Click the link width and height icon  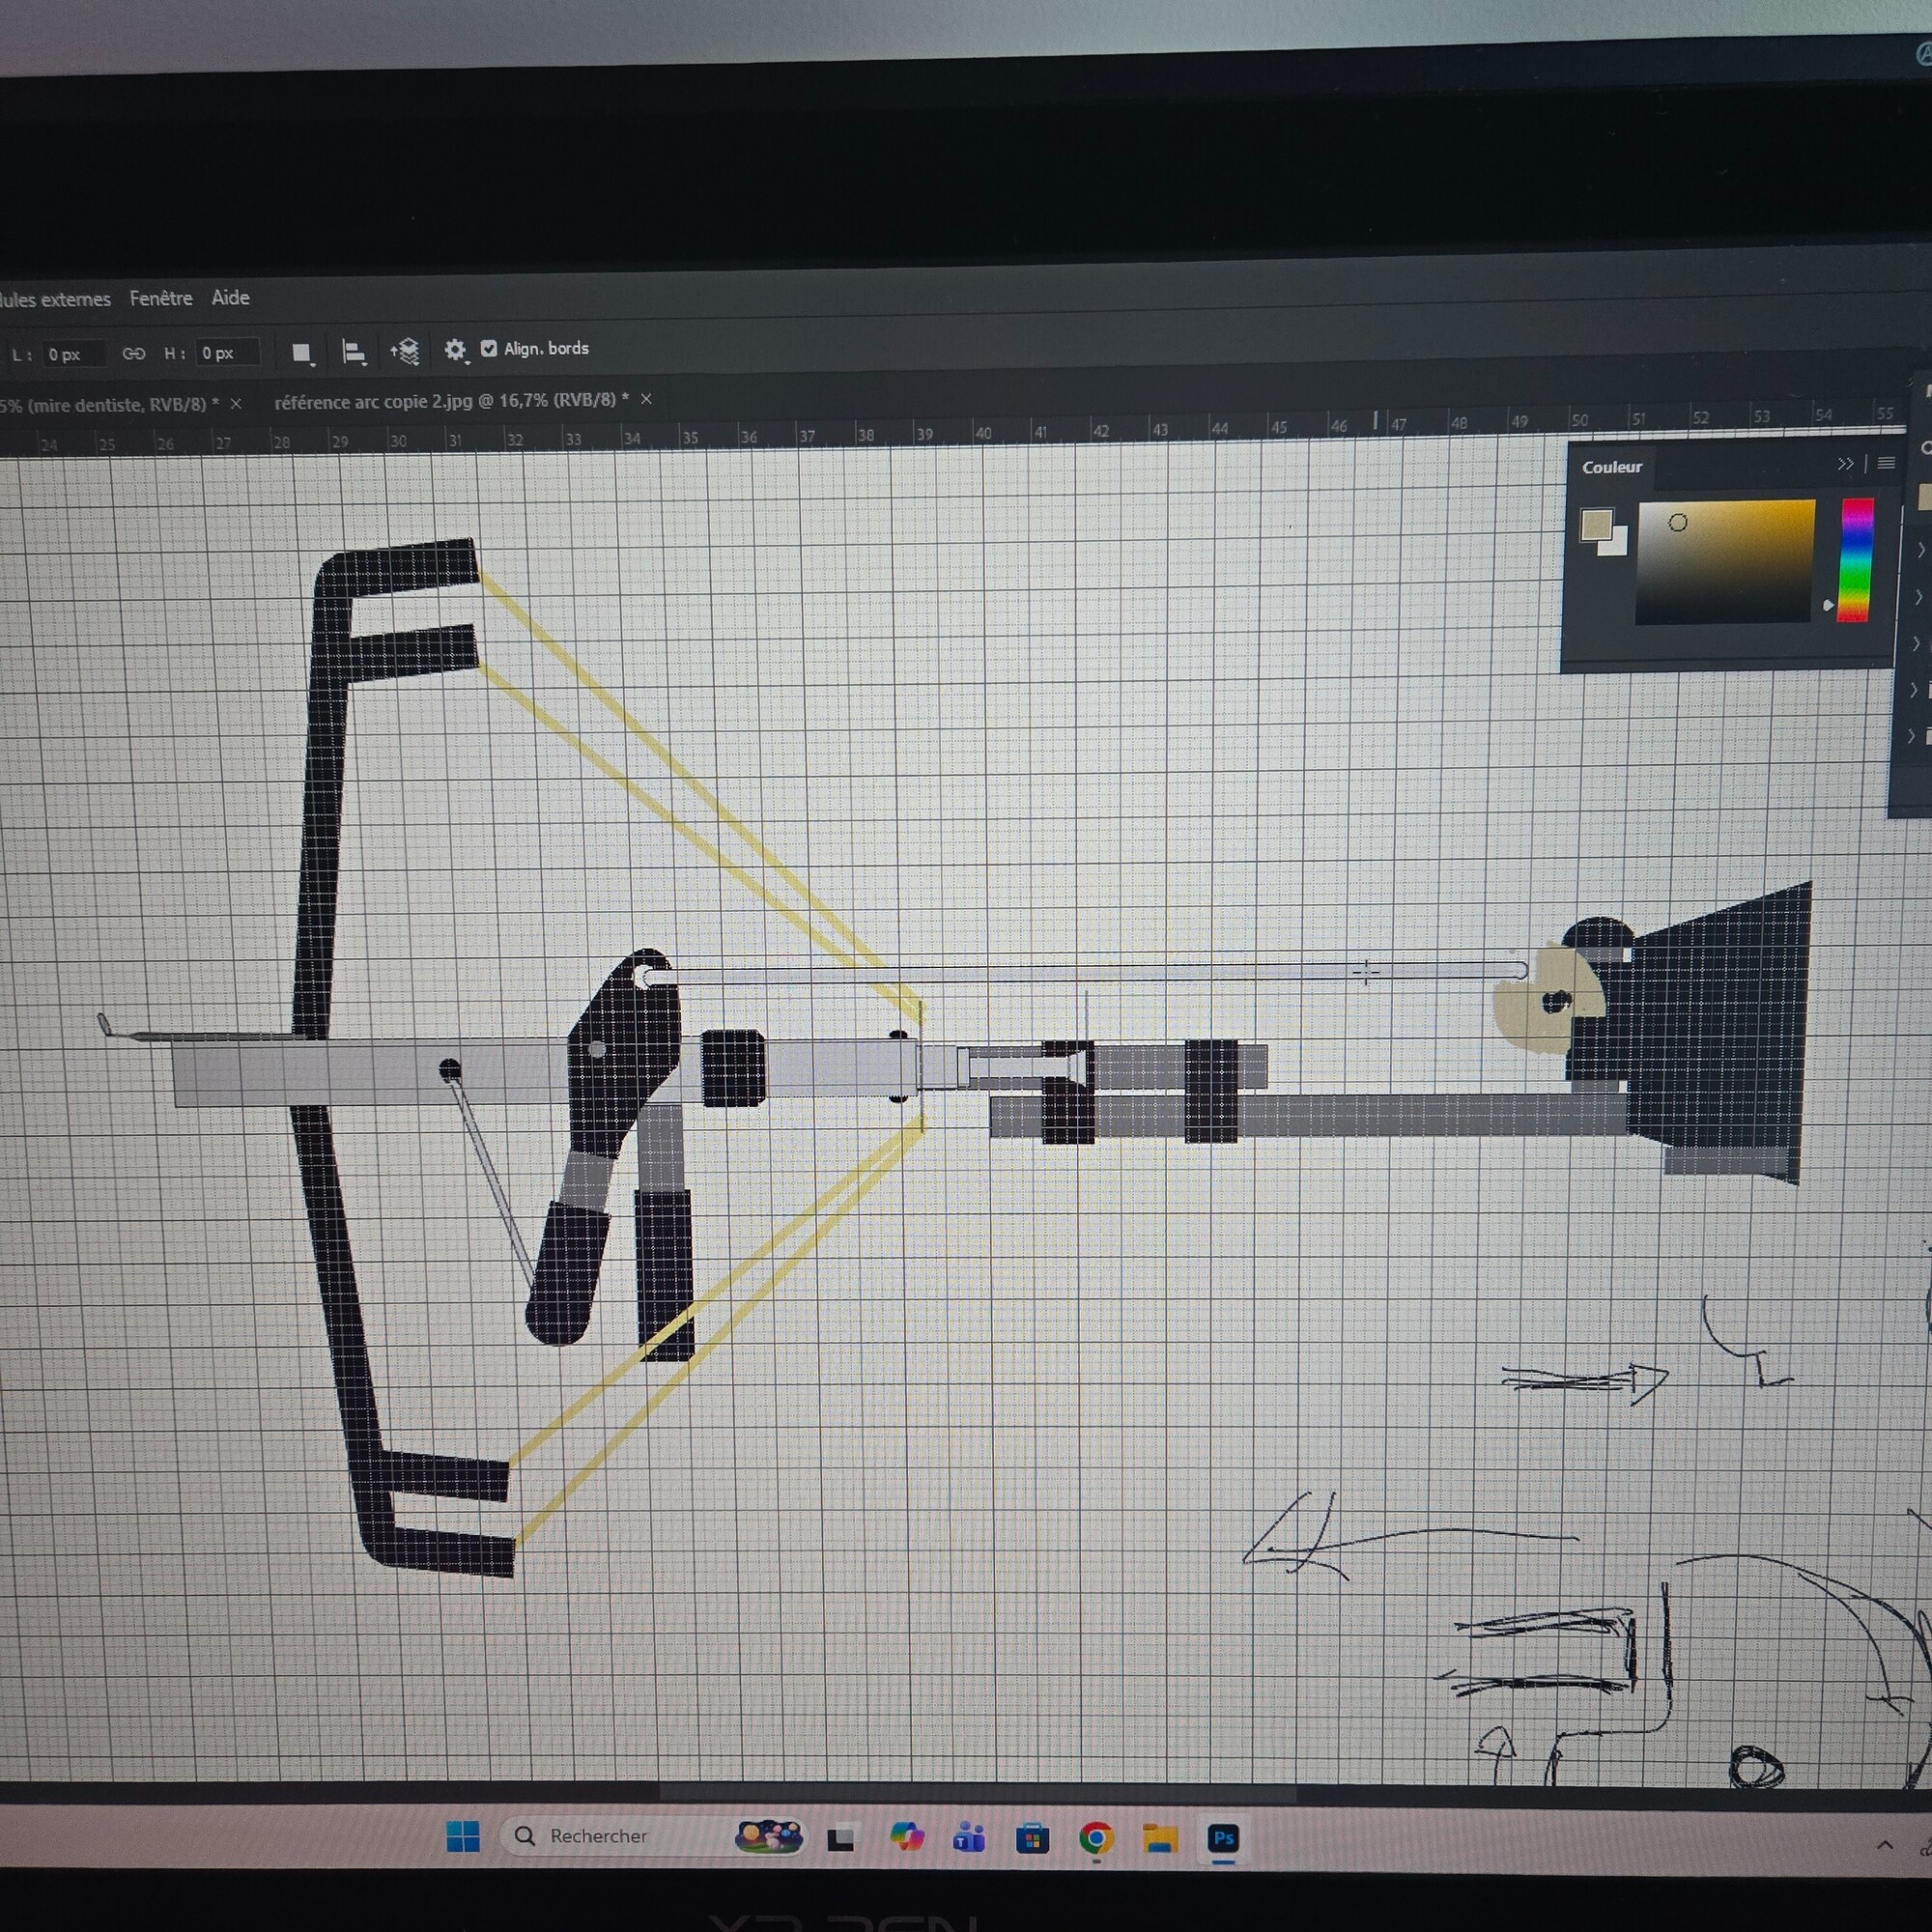tap(133, 354)
